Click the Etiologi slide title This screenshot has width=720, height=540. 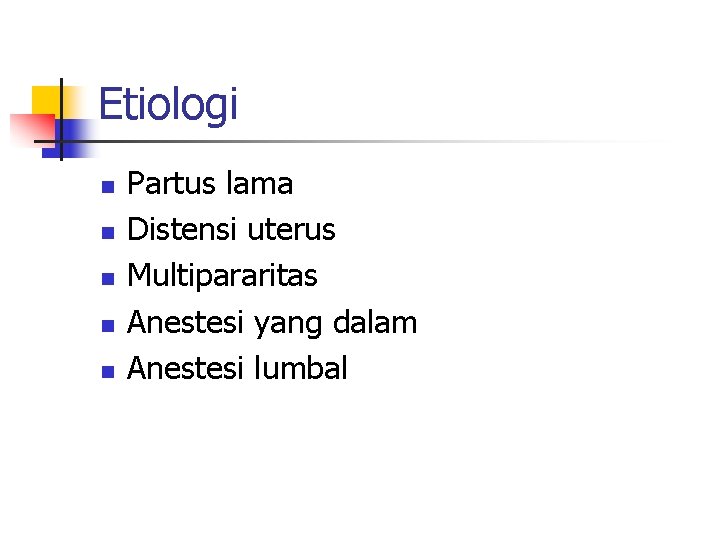pyautogui.click(x=168, y=106)
